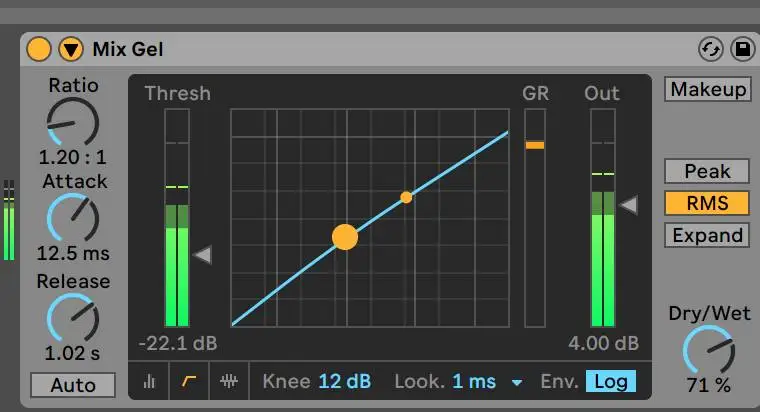Click the Thresh slider triangle handle
760x412 pixels.
tap(203, 255)
